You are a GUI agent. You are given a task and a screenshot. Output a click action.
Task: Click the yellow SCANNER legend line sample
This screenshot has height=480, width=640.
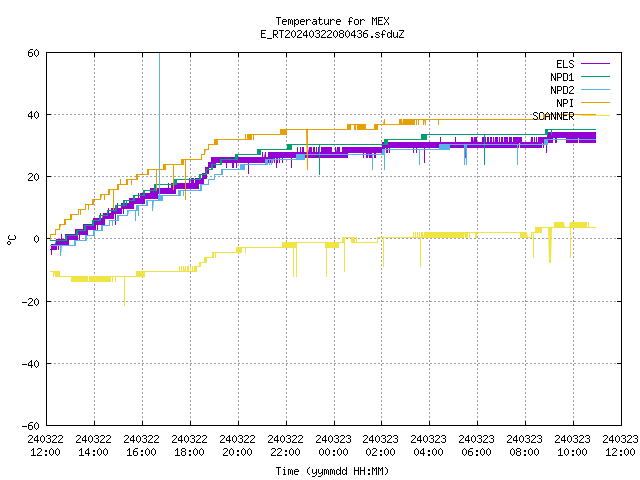coord(595,116)
